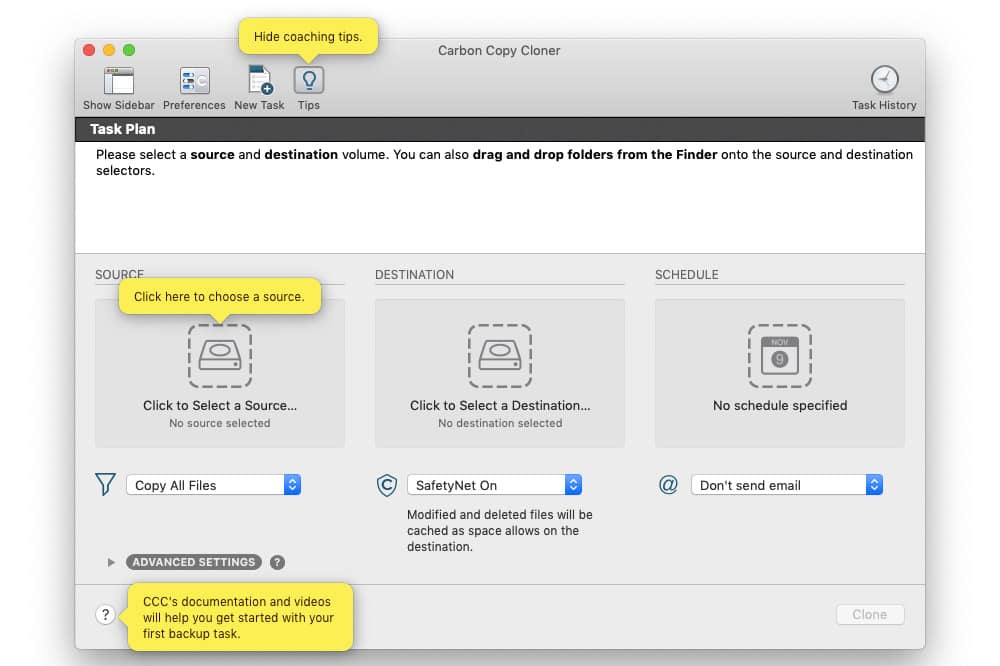This screenshot has height=666, width=1000.
Task: Open the Don't send email dropdown
Action: 787,485
